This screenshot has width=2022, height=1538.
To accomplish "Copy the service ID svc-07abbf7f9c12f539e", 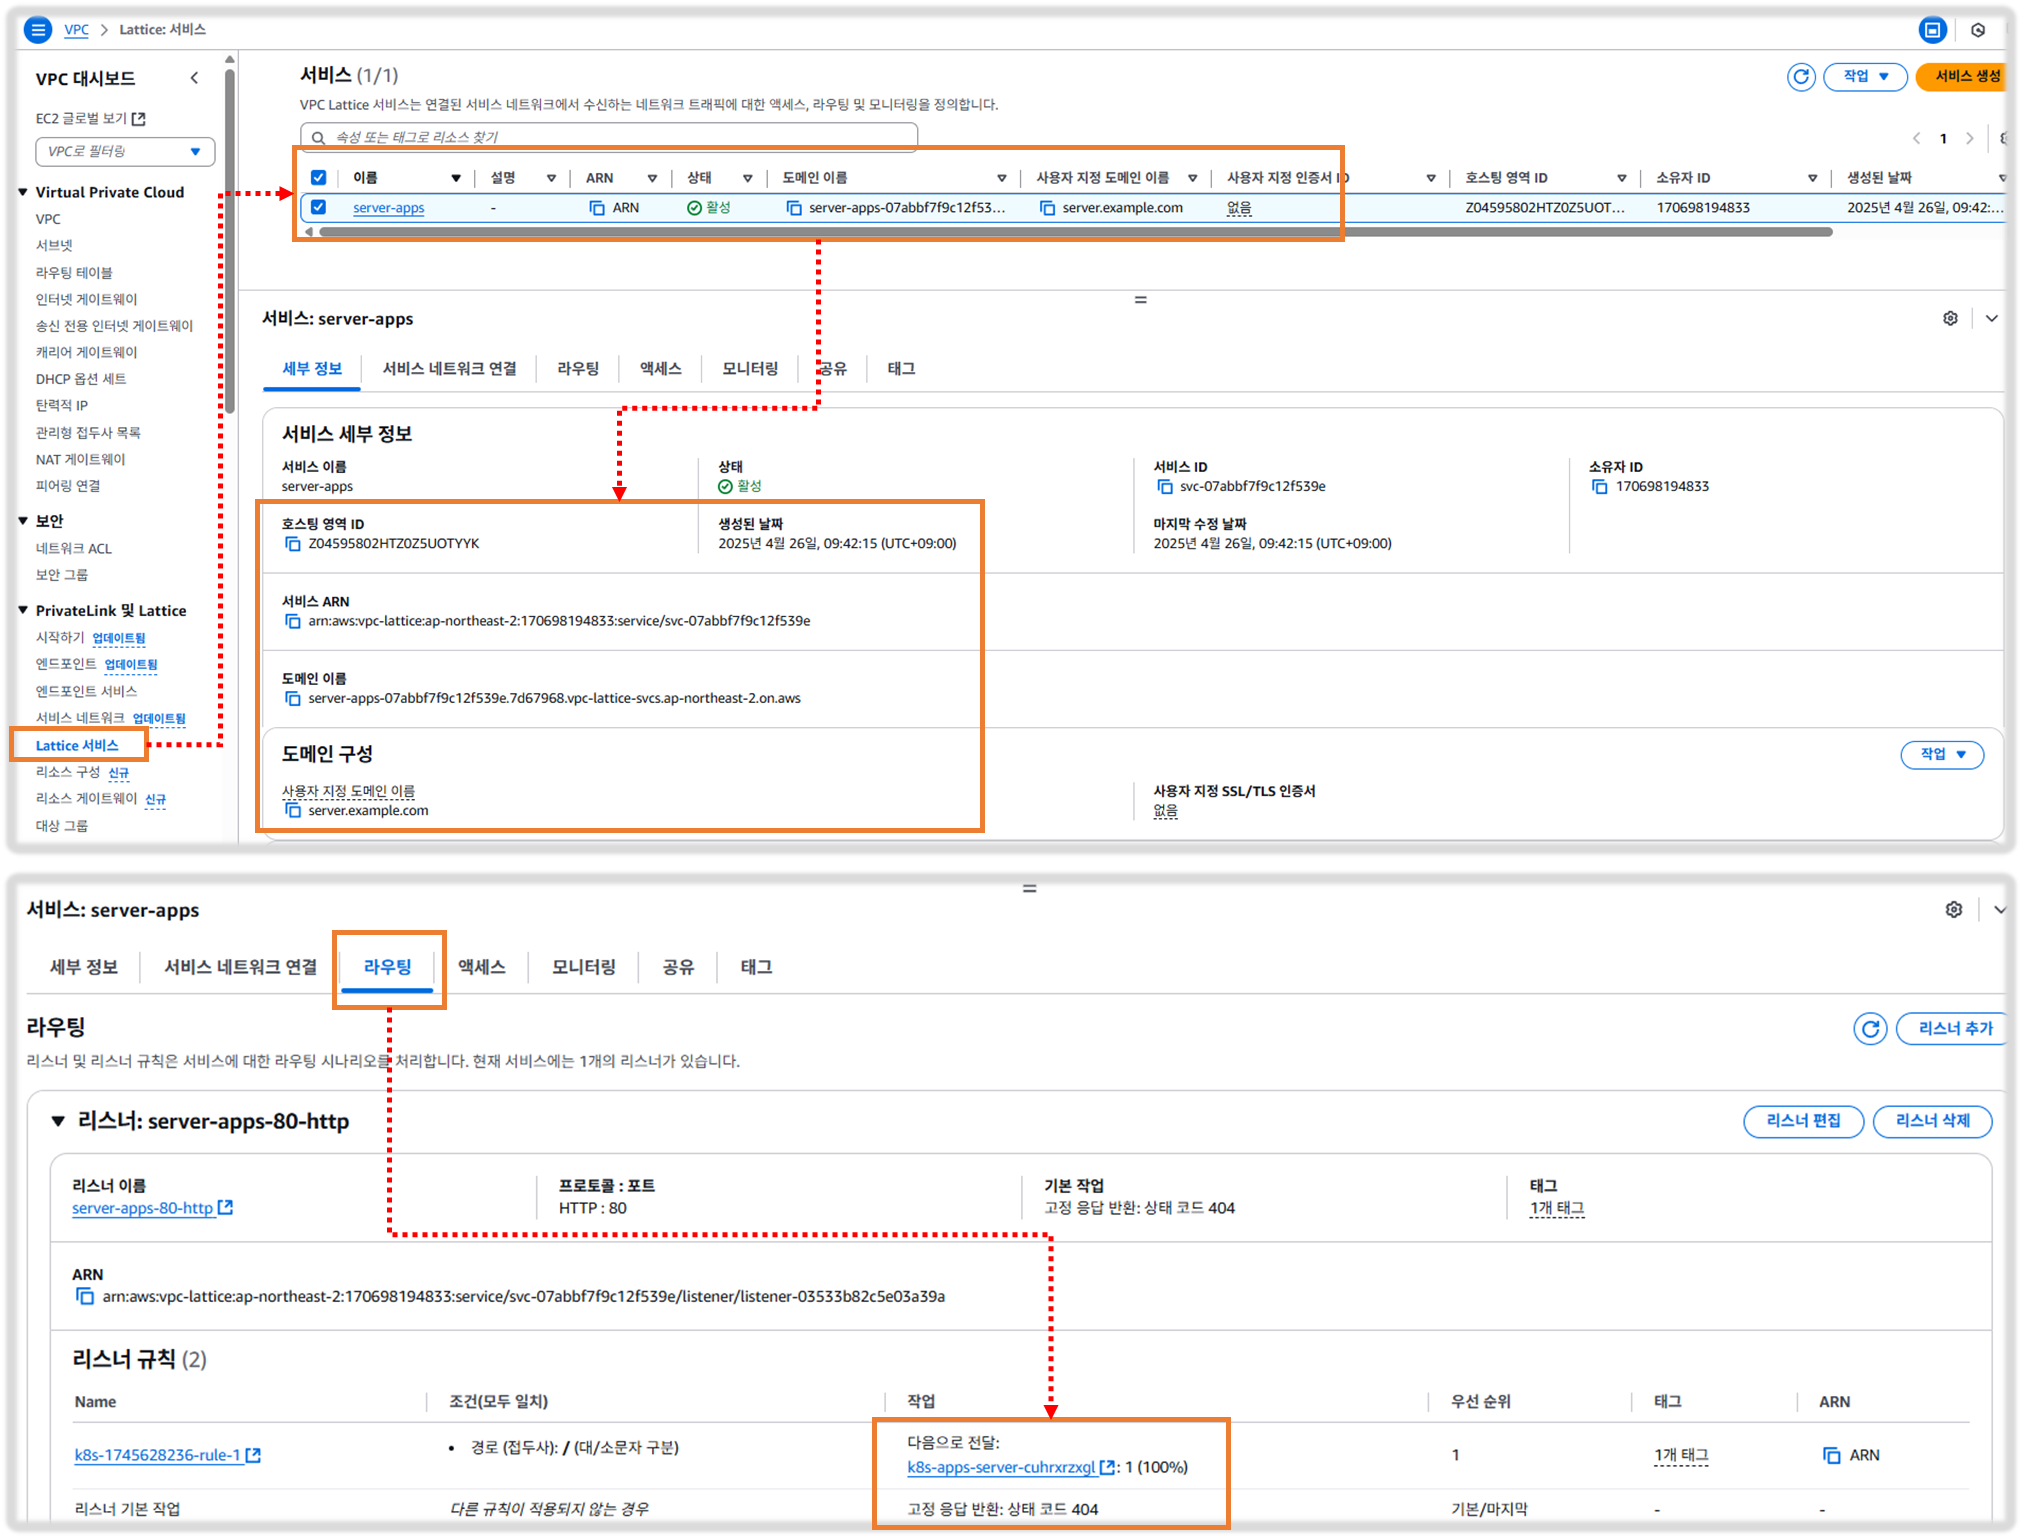I will coord(1164,487).
